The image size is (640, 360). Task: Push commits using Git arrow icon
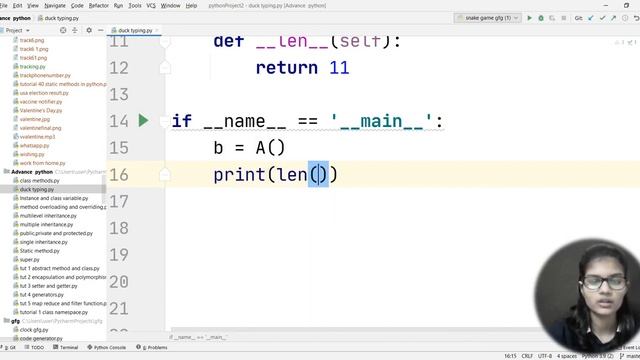coord(613,18)
